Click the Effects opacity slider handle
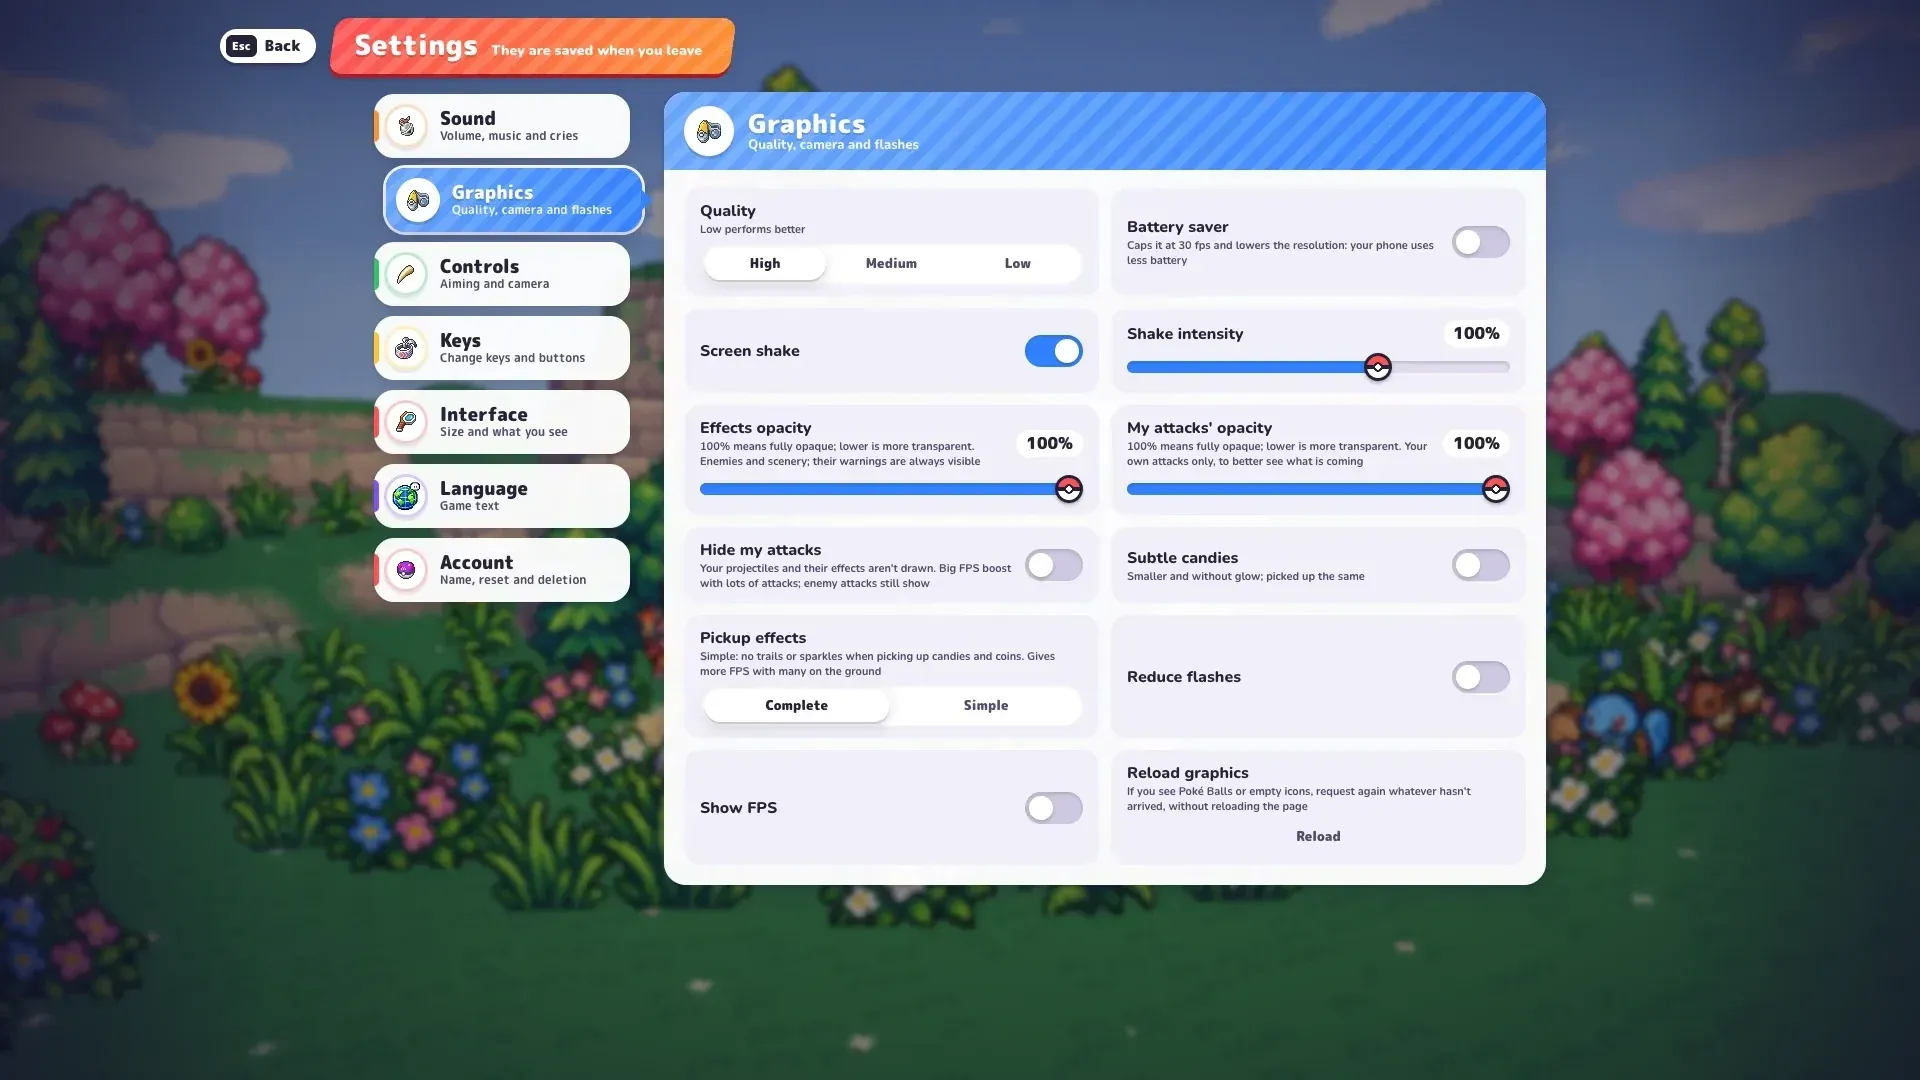This screenshot has width=1920, height=1080. coord(1069,489)
